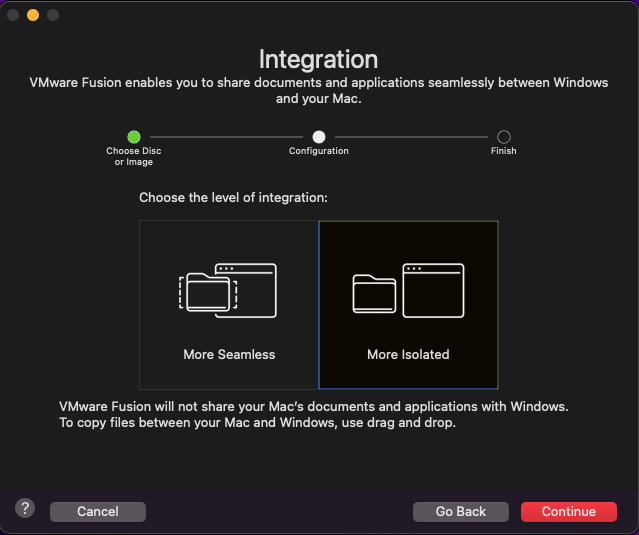Click the yellow minimize window button
This screenshot has height=535, width=639.
pos(33,15)
